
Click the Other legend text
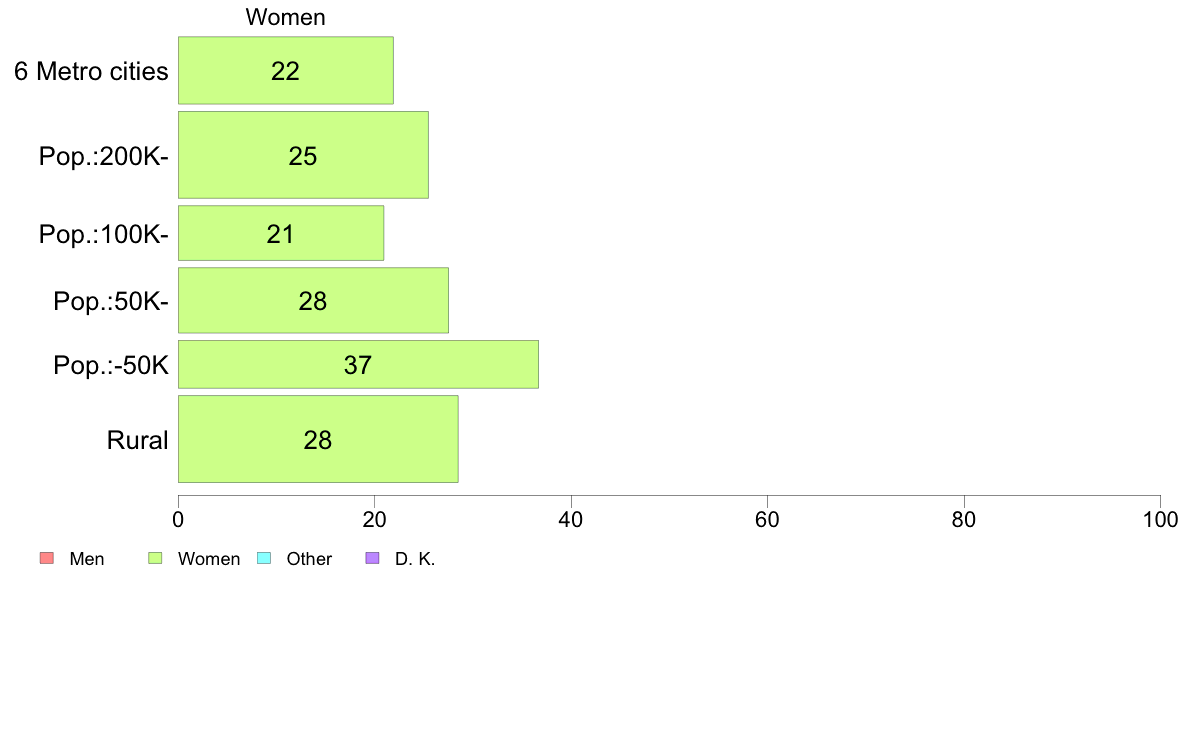pos(309,559)
